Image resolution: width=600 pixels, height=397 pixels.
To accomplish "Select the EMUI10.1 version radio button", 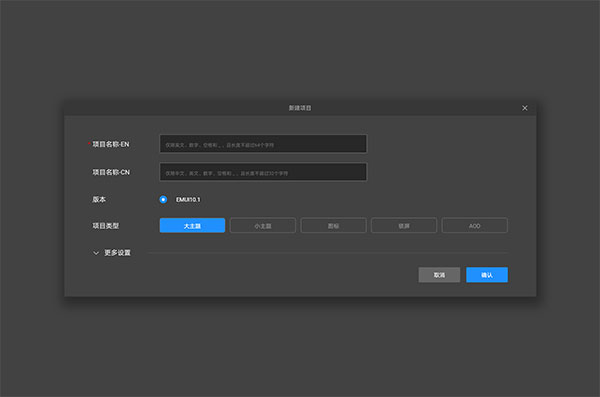I will [163, 199].
